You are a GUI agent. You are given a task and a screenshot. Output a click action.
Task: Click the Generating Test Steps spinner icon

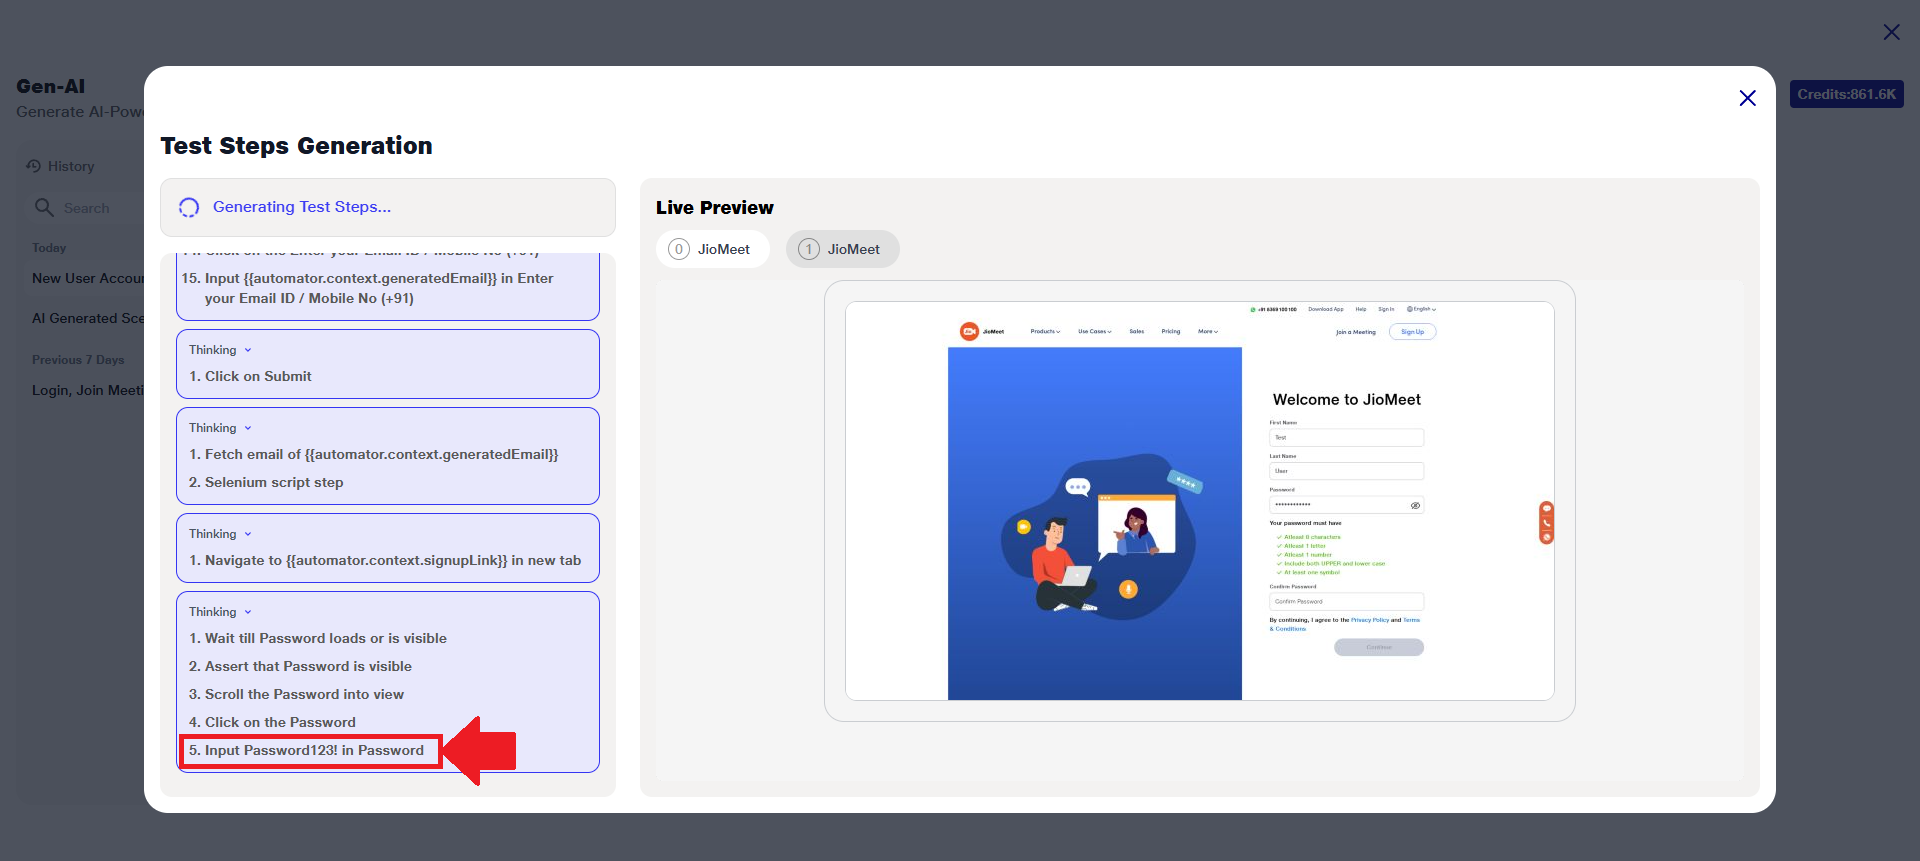pyautogui.click(x=189, y=207)
